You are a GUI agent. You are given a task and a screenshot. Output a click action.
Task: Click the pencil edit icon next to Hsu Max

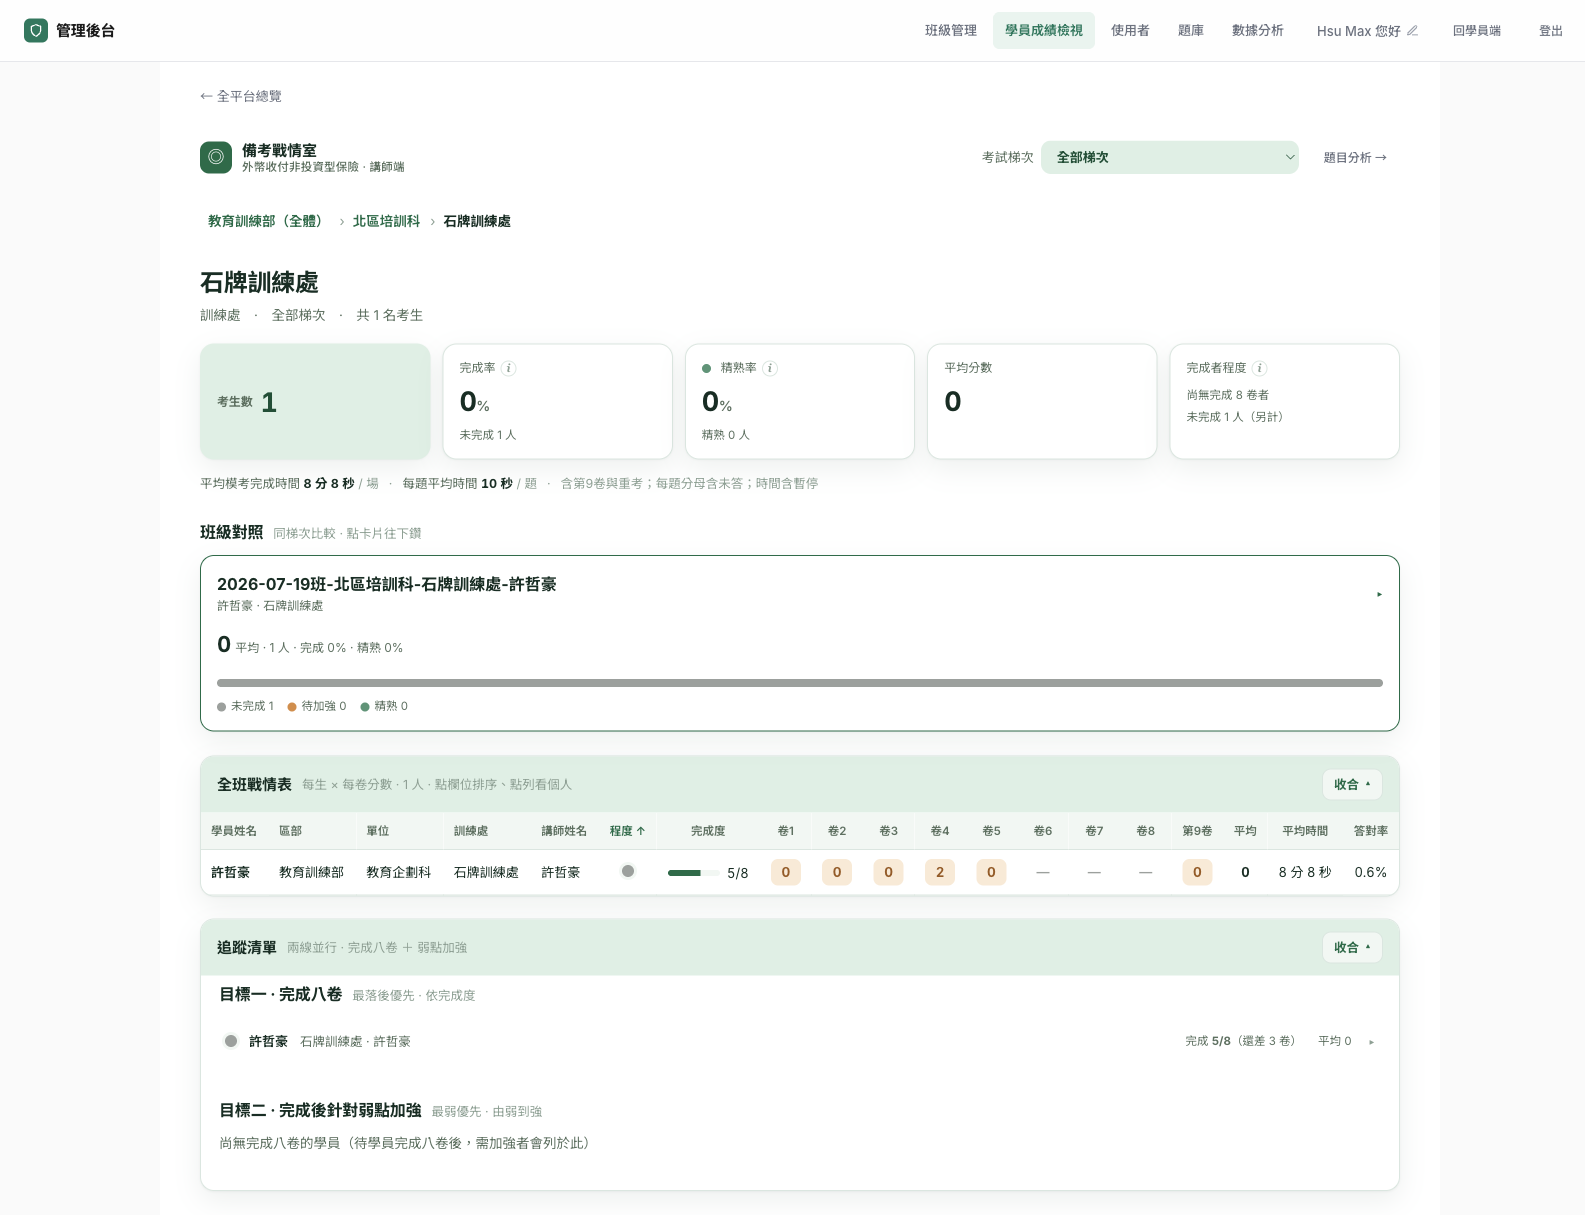1412,31
